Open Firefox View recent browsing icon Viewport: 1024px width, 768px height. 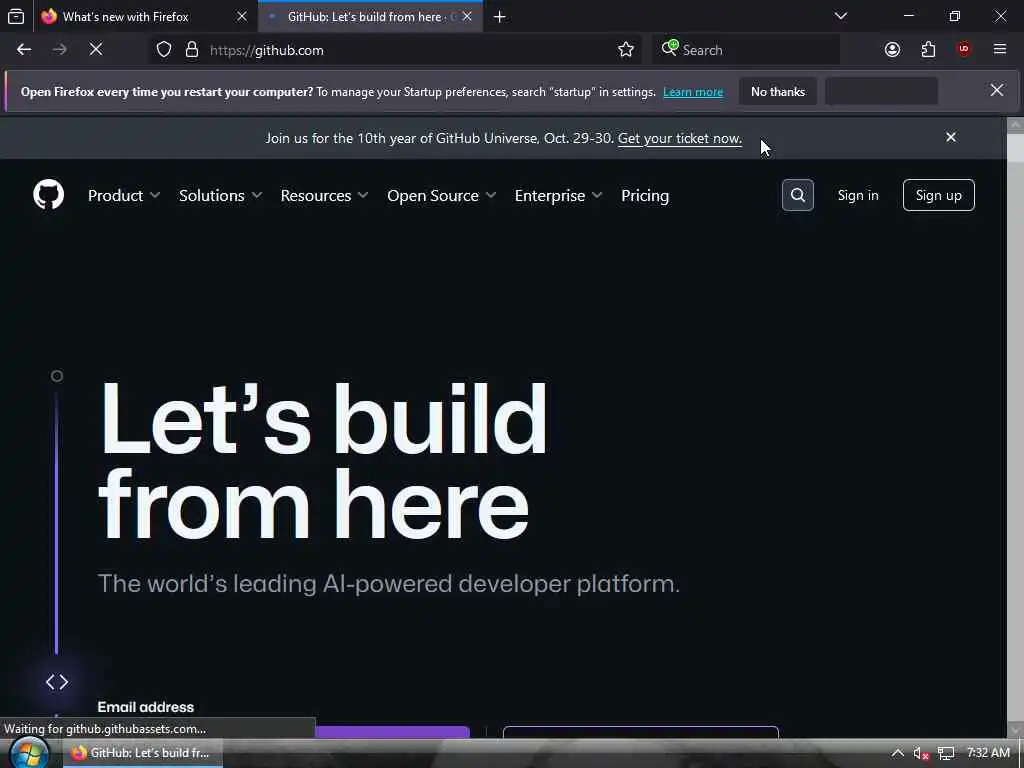16,16
